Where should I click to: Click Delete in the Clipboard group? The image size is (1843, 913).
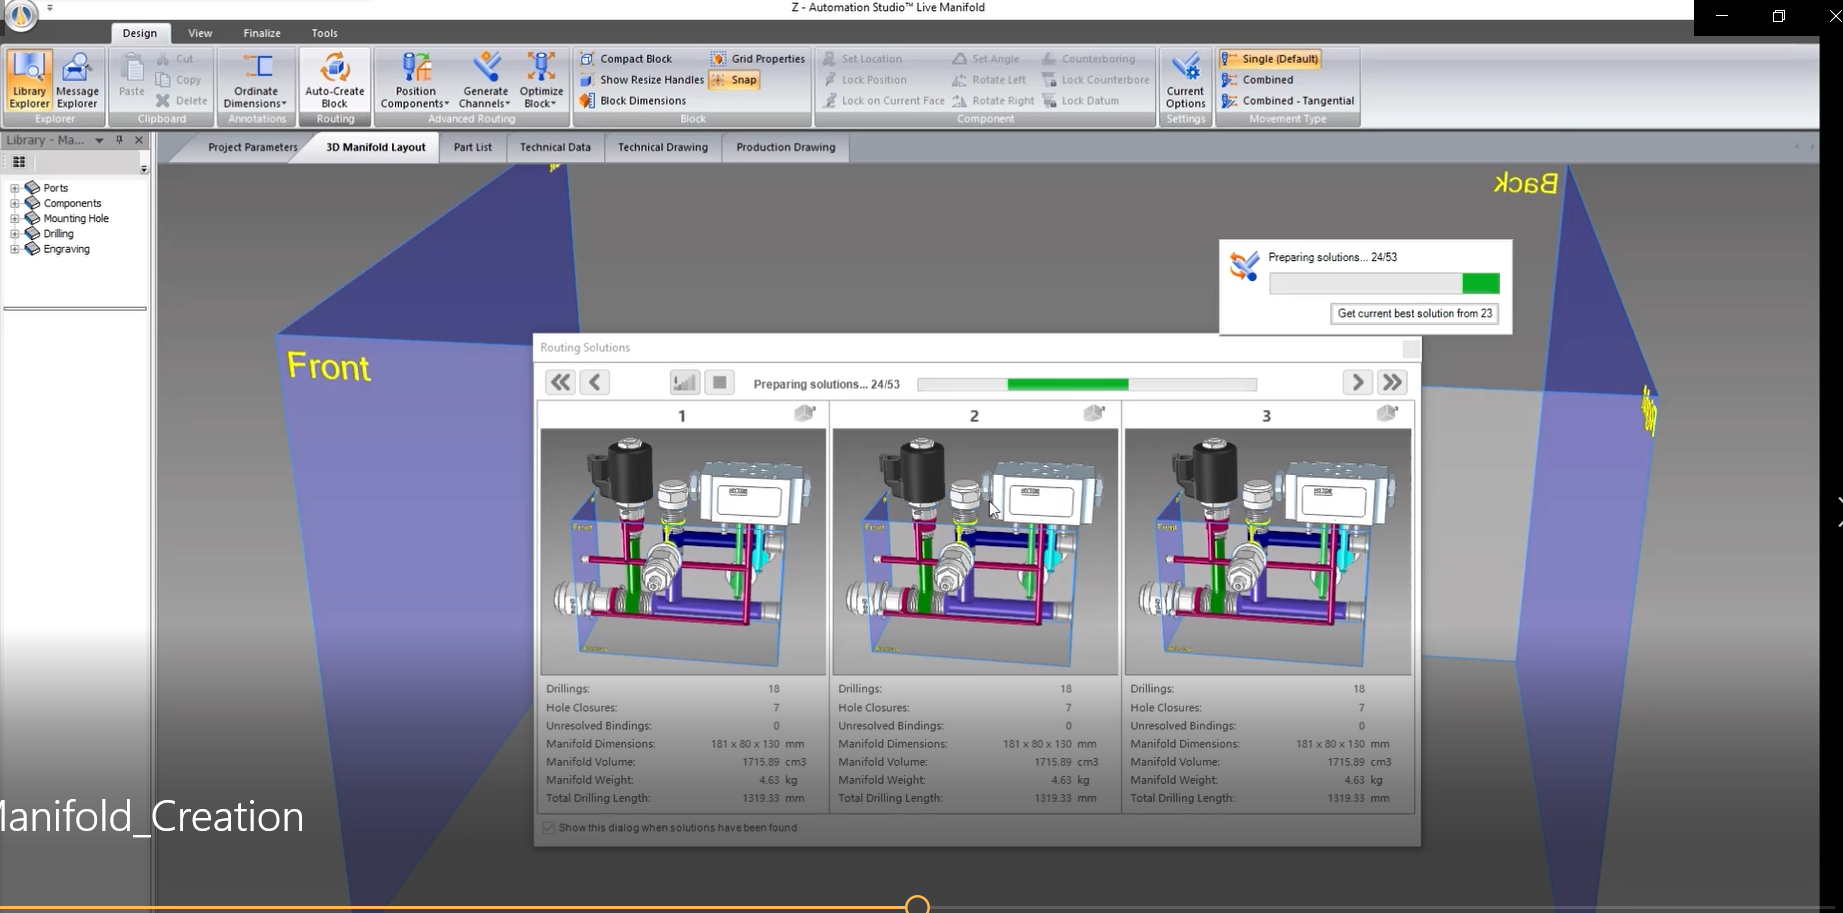click(x=182, y=101)
